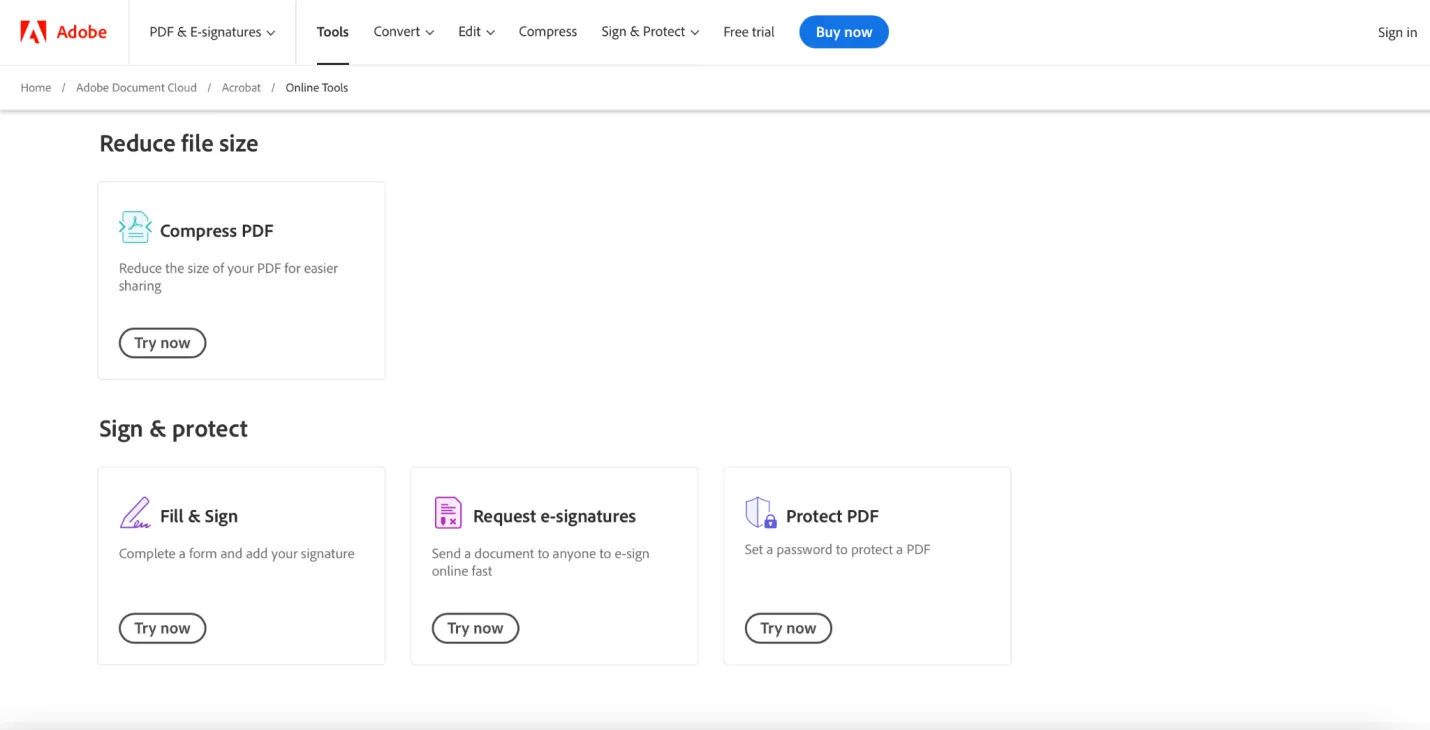Click the Buy now button
1430x730 pixels.
[844, 32]
